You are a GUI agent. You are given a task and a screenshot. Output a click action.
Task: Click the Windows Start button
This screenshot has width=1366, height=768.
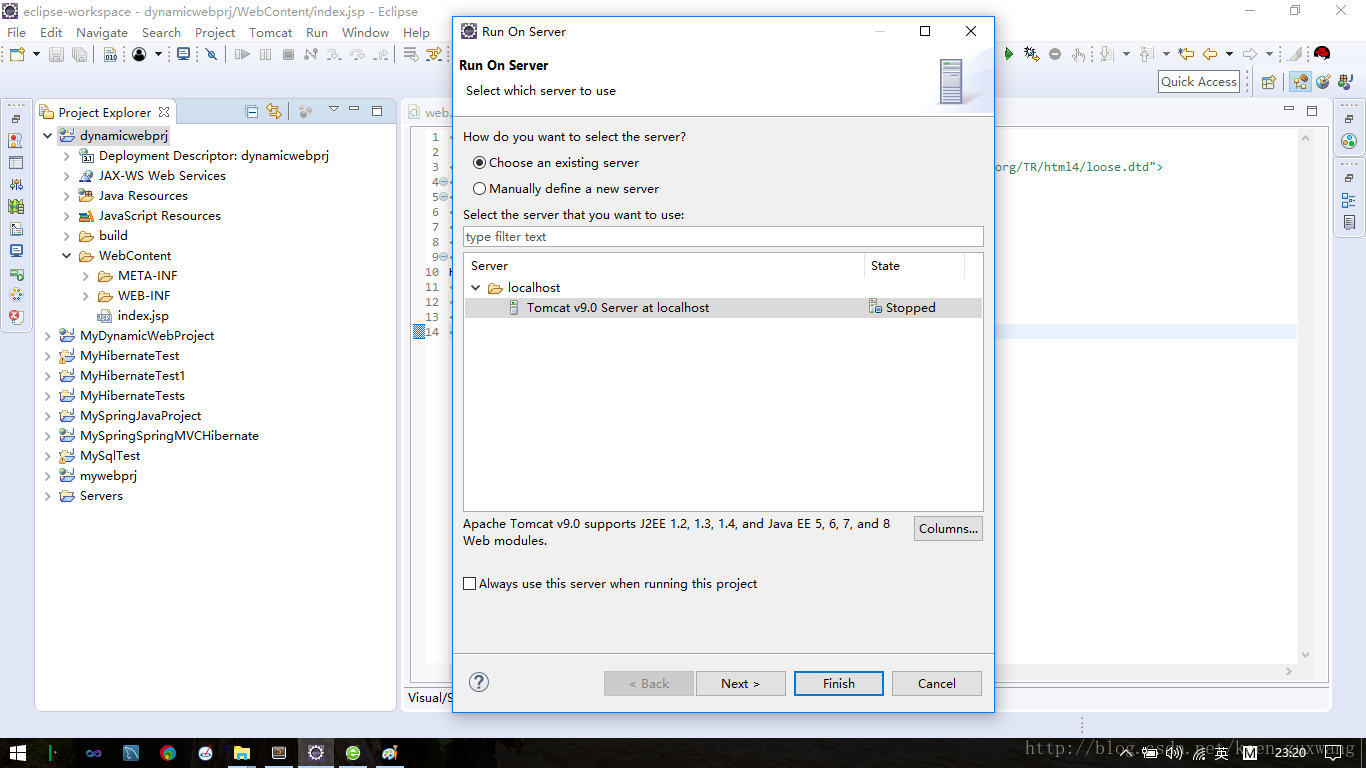[18, 752]
